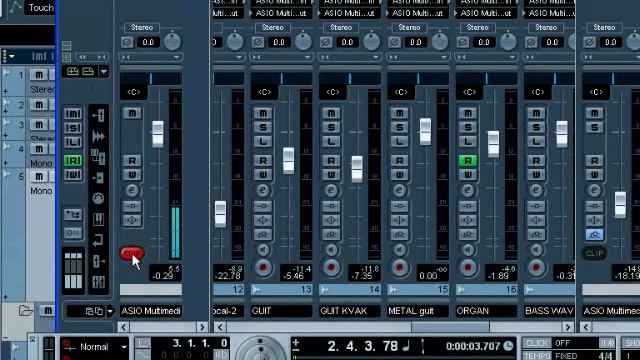Open the folder icon at bottom left
The height and width of the screenshot is (360, 640).
[x=25, y=311]
